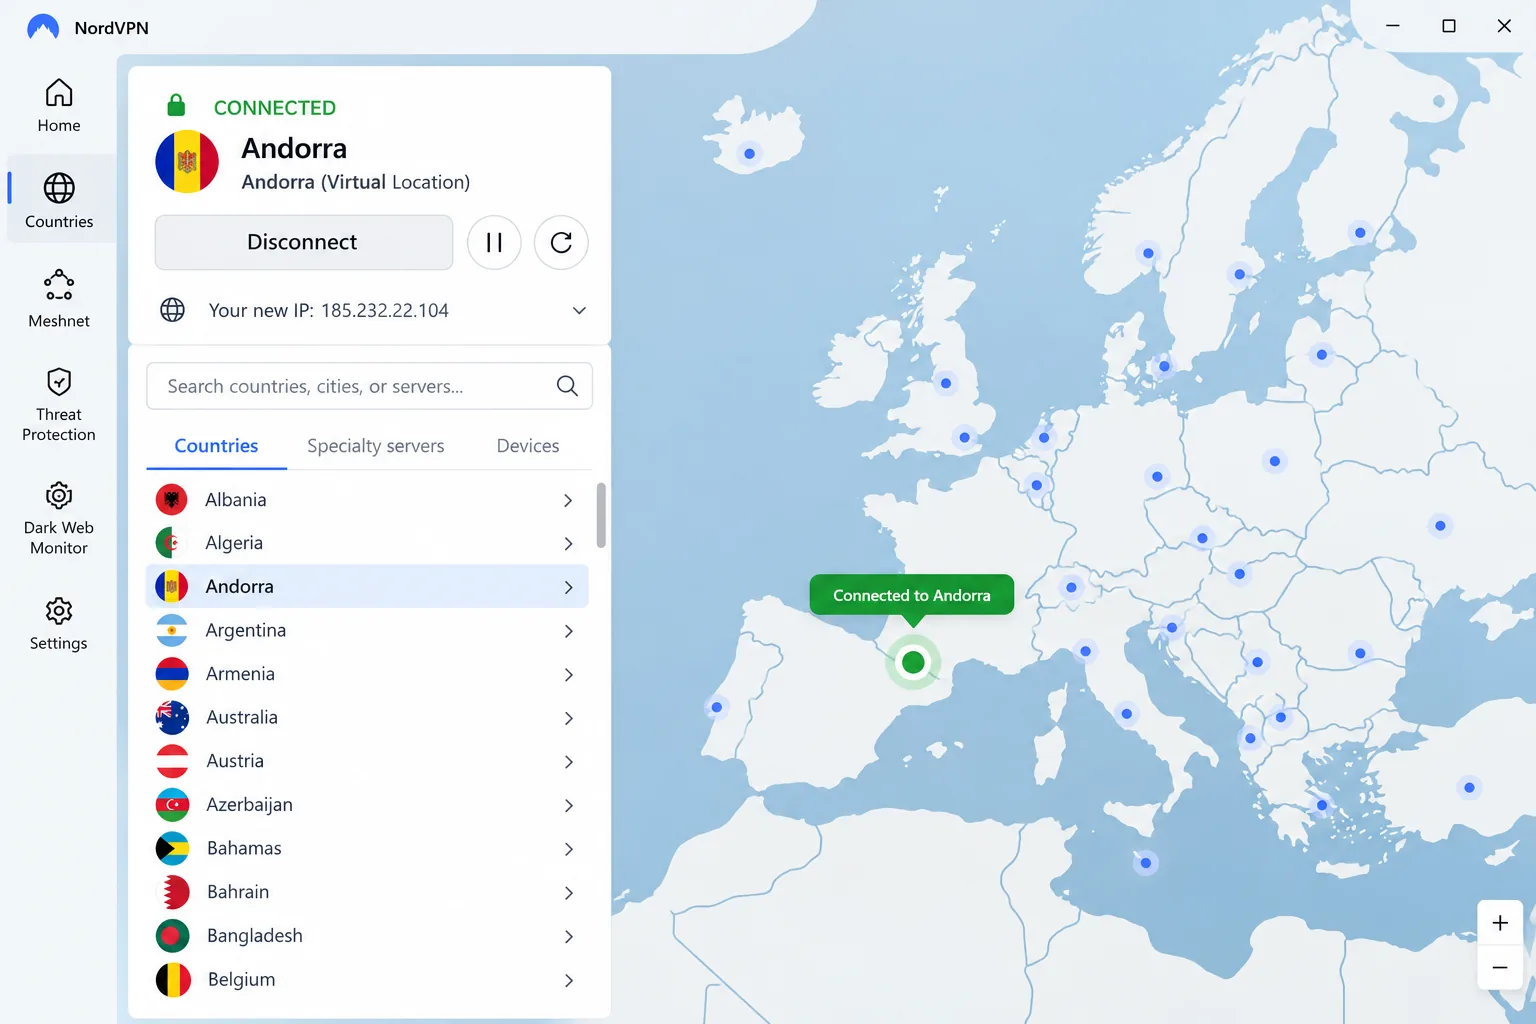Expand Australia server options chevron

click(568, 718)
